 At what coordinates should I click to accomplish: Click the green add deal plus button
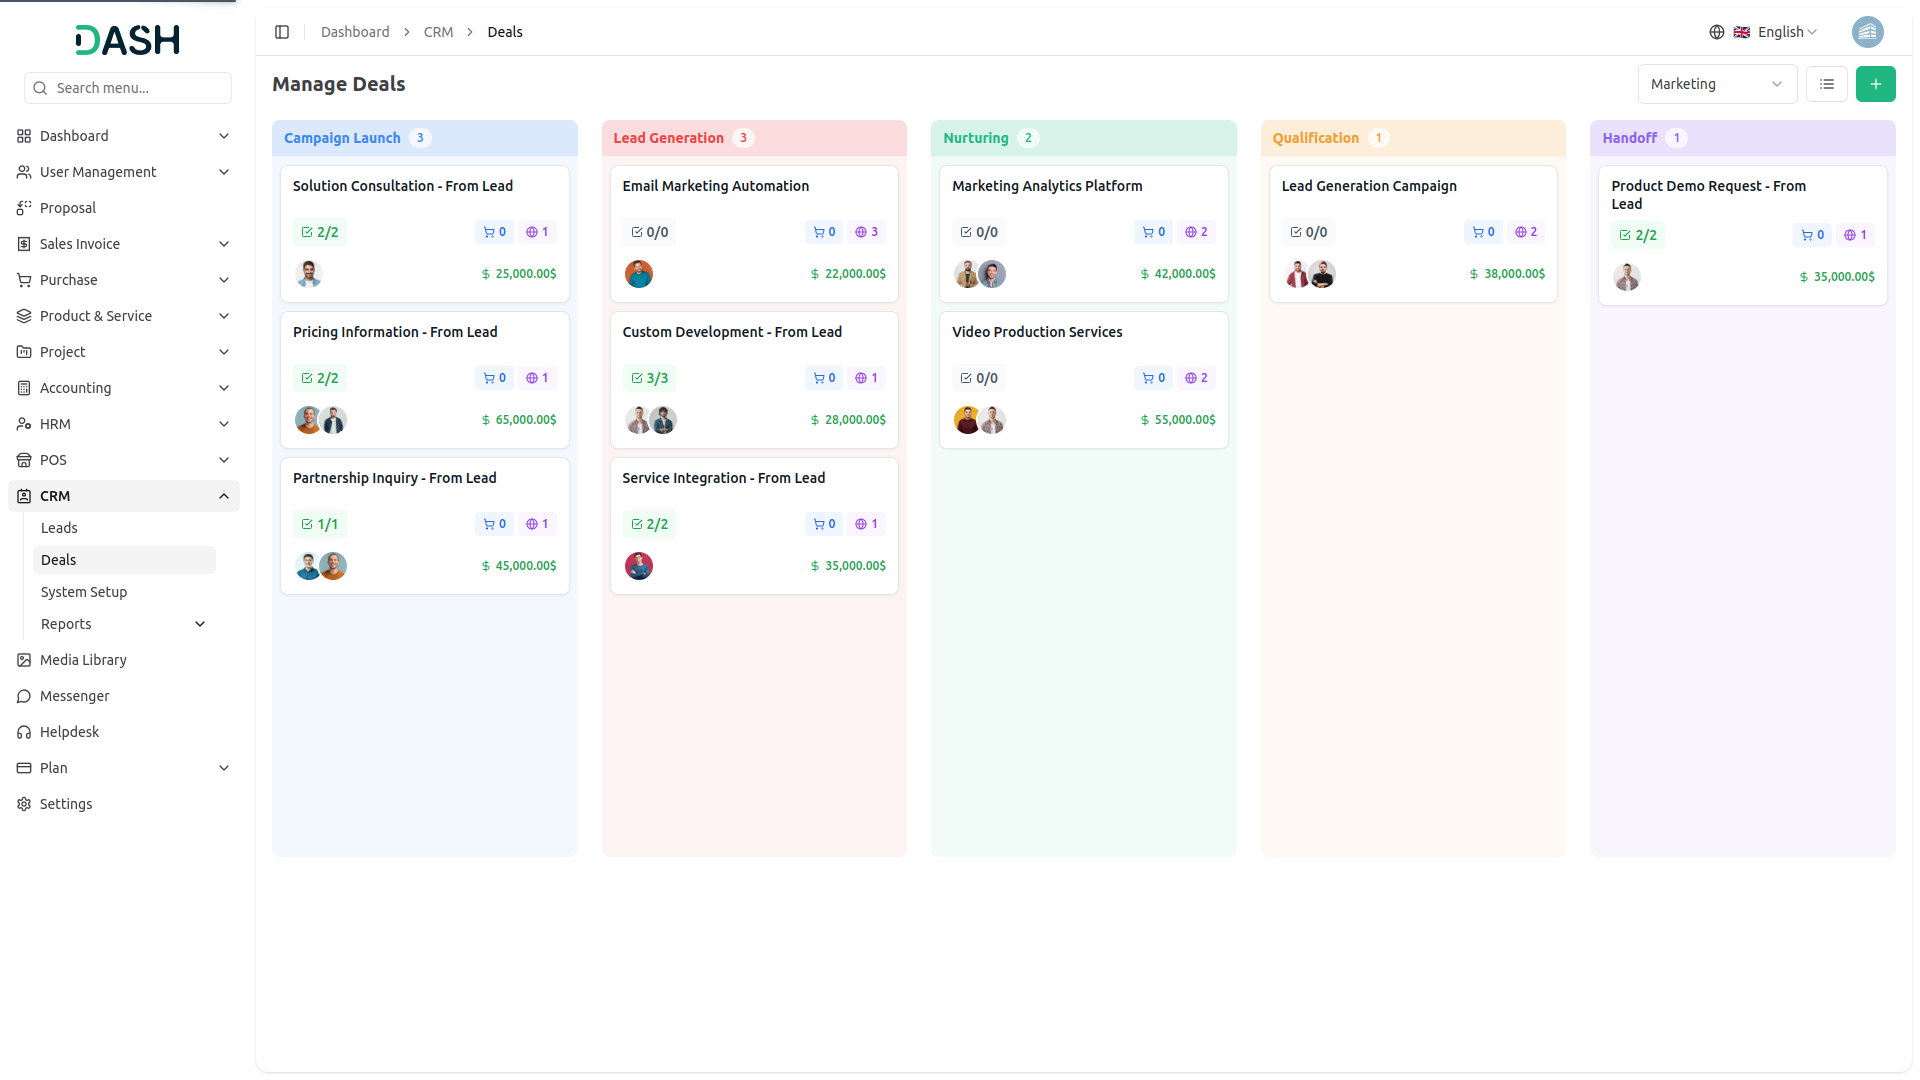coord(1875,84)
